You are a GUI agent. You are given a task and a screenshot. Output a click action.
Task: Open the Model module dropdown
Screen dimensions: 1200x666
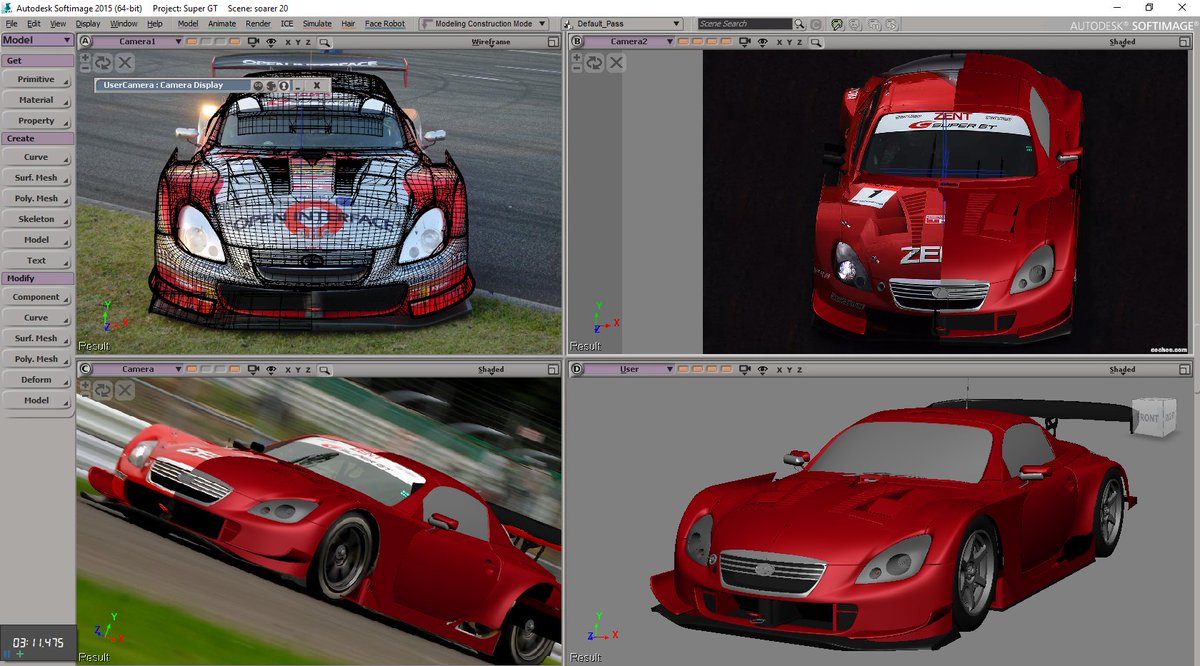point(37,41)
